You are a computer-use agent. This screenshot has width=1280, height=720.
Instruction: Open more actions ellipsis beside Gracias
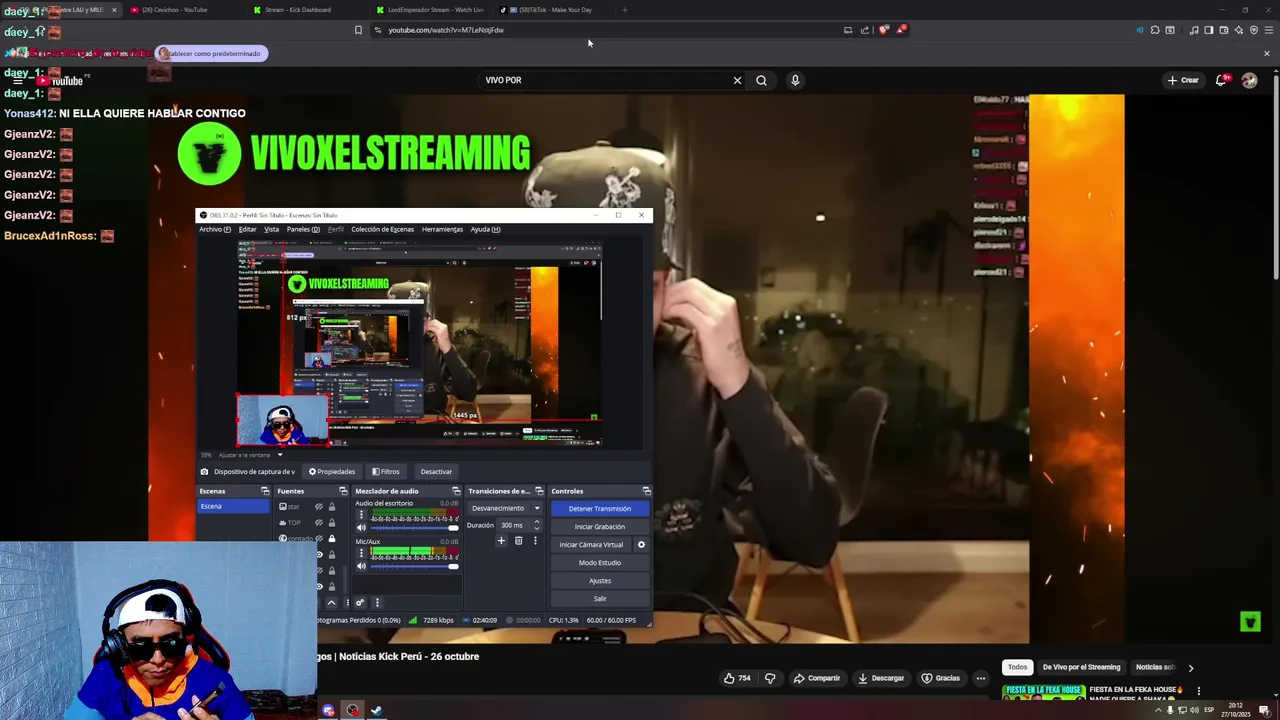coord(981,678)
